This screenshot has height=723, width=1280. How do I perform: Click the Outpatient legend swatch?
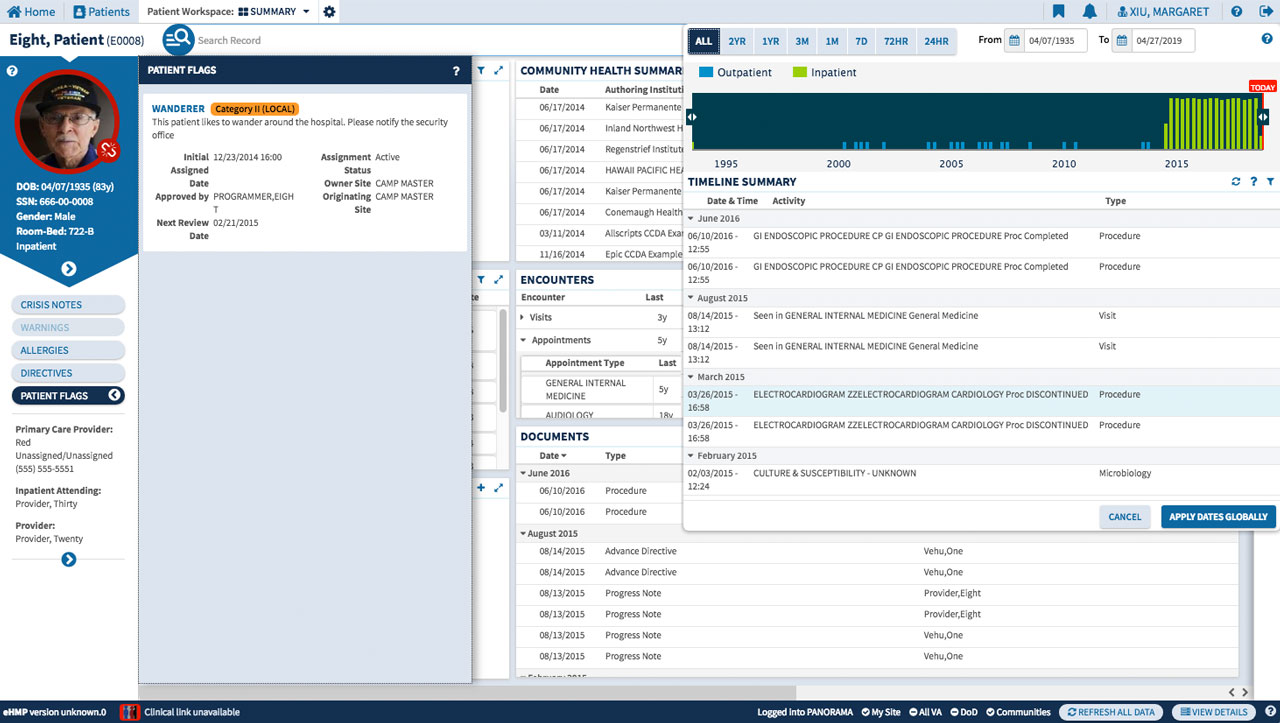pos(706,72)
